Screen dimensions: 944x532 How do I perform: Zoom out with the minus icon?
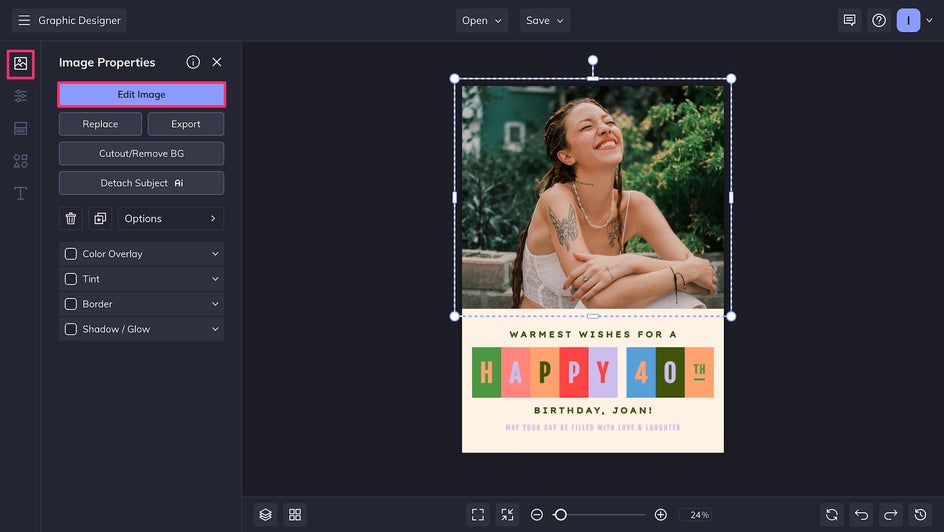[537, 515]
